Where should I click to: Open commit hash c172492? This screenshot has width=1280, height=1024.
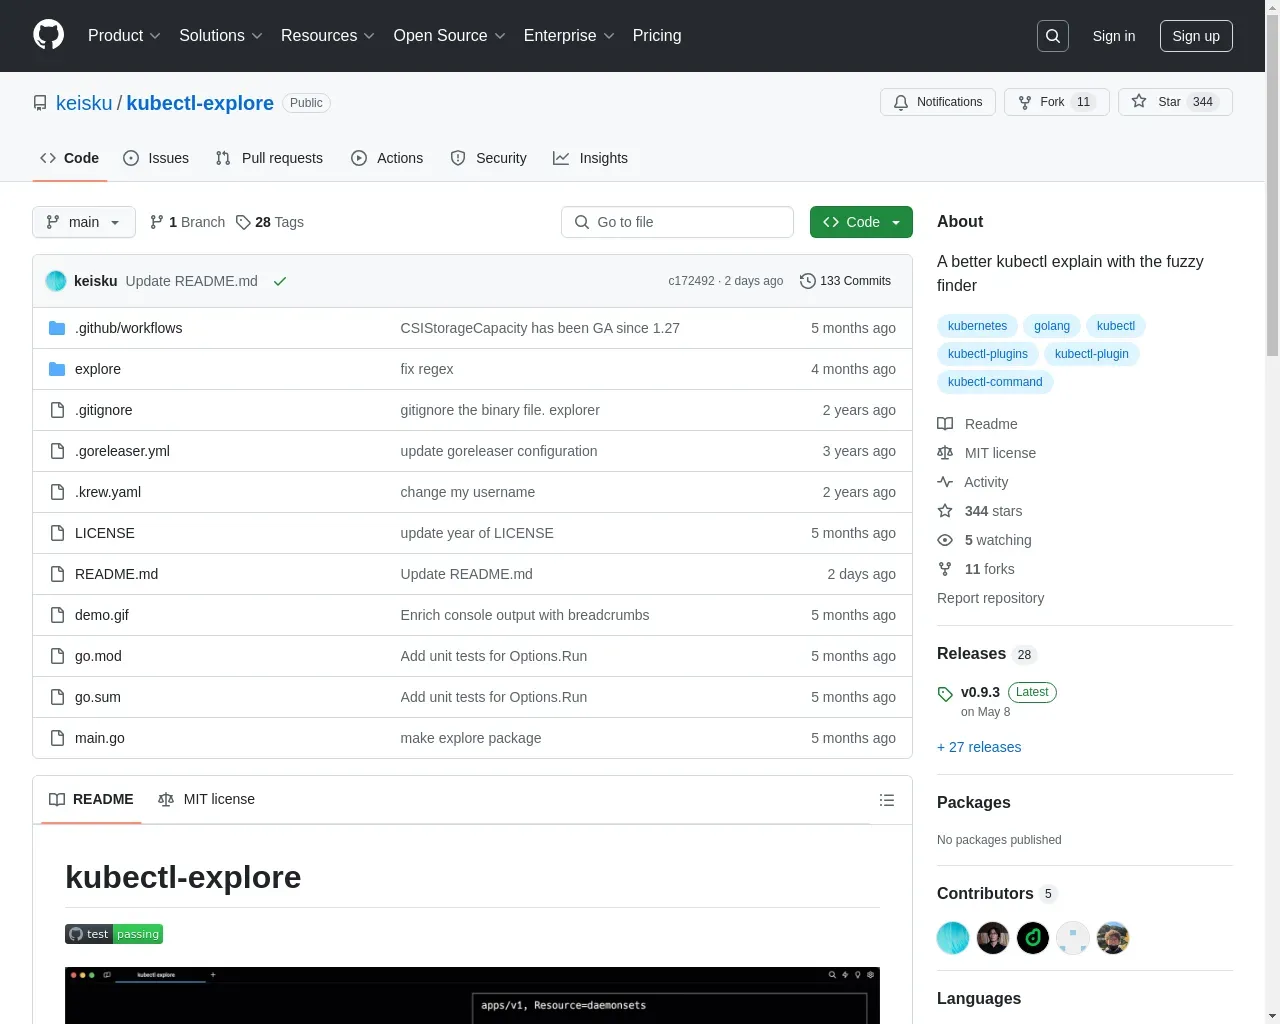[691, 281]
